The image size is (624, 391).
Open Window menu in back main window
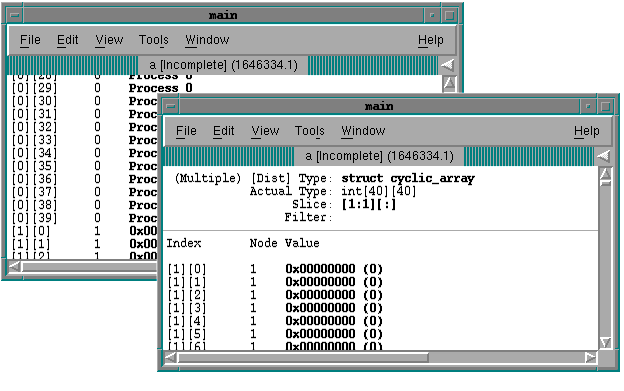(207, 40)
